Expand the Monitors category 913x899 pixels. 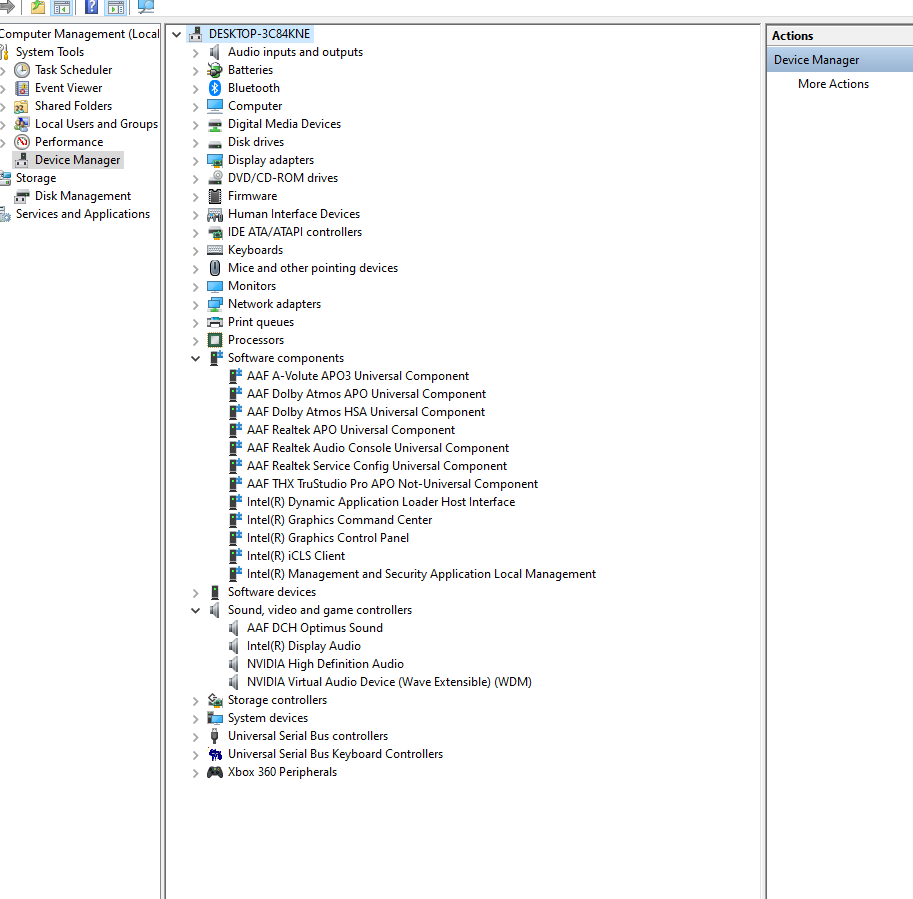coord(195,286)
